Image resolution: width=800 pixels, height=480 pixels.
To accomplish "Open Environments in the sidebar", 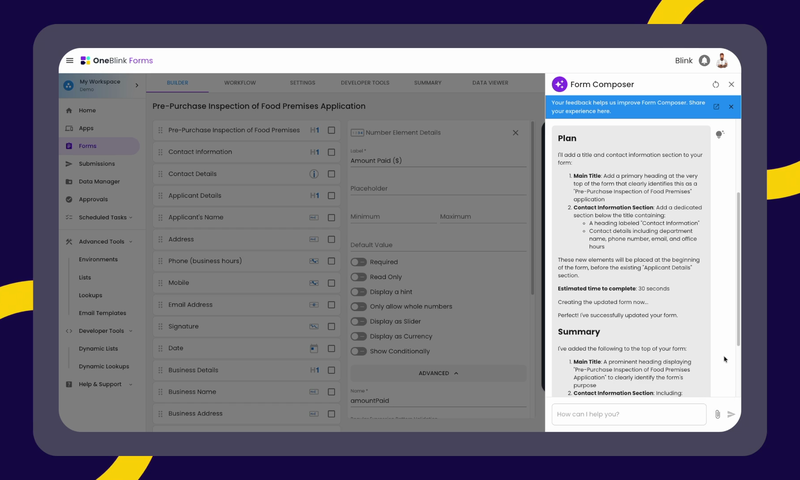I will (x=98, y=260).
